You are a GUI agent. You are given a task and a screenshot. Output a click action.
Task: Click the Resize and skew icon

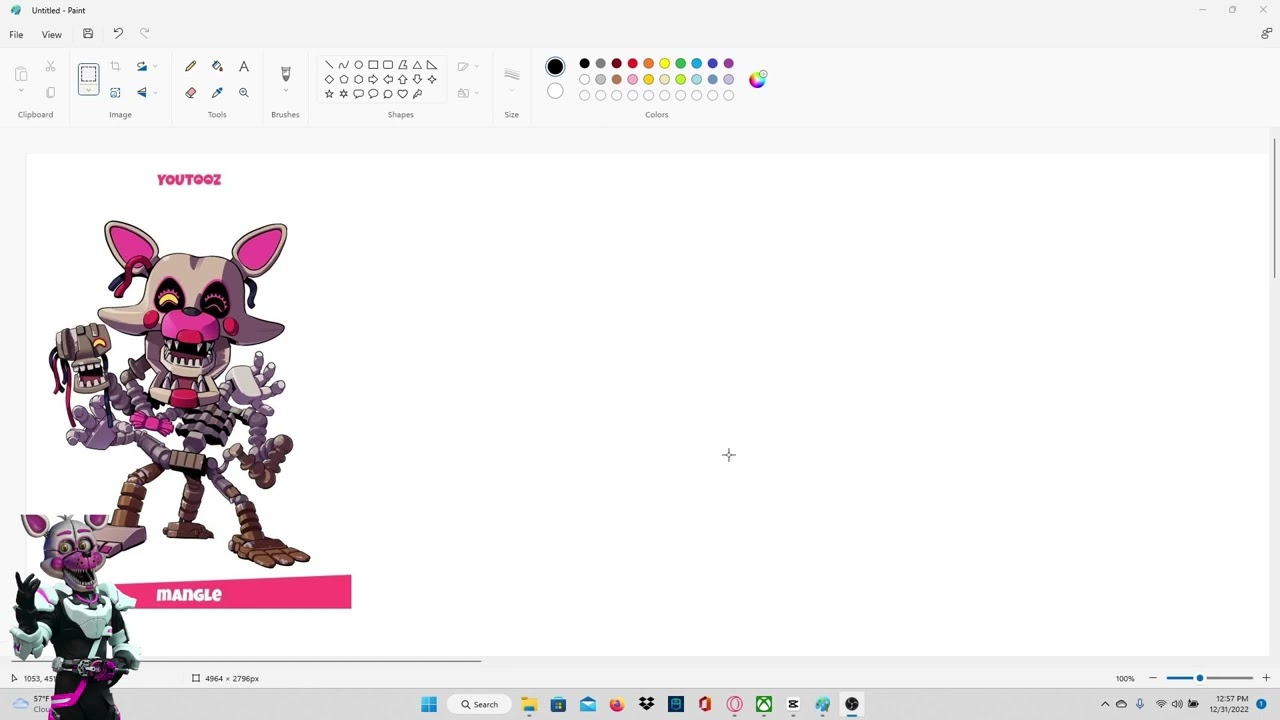115,92
